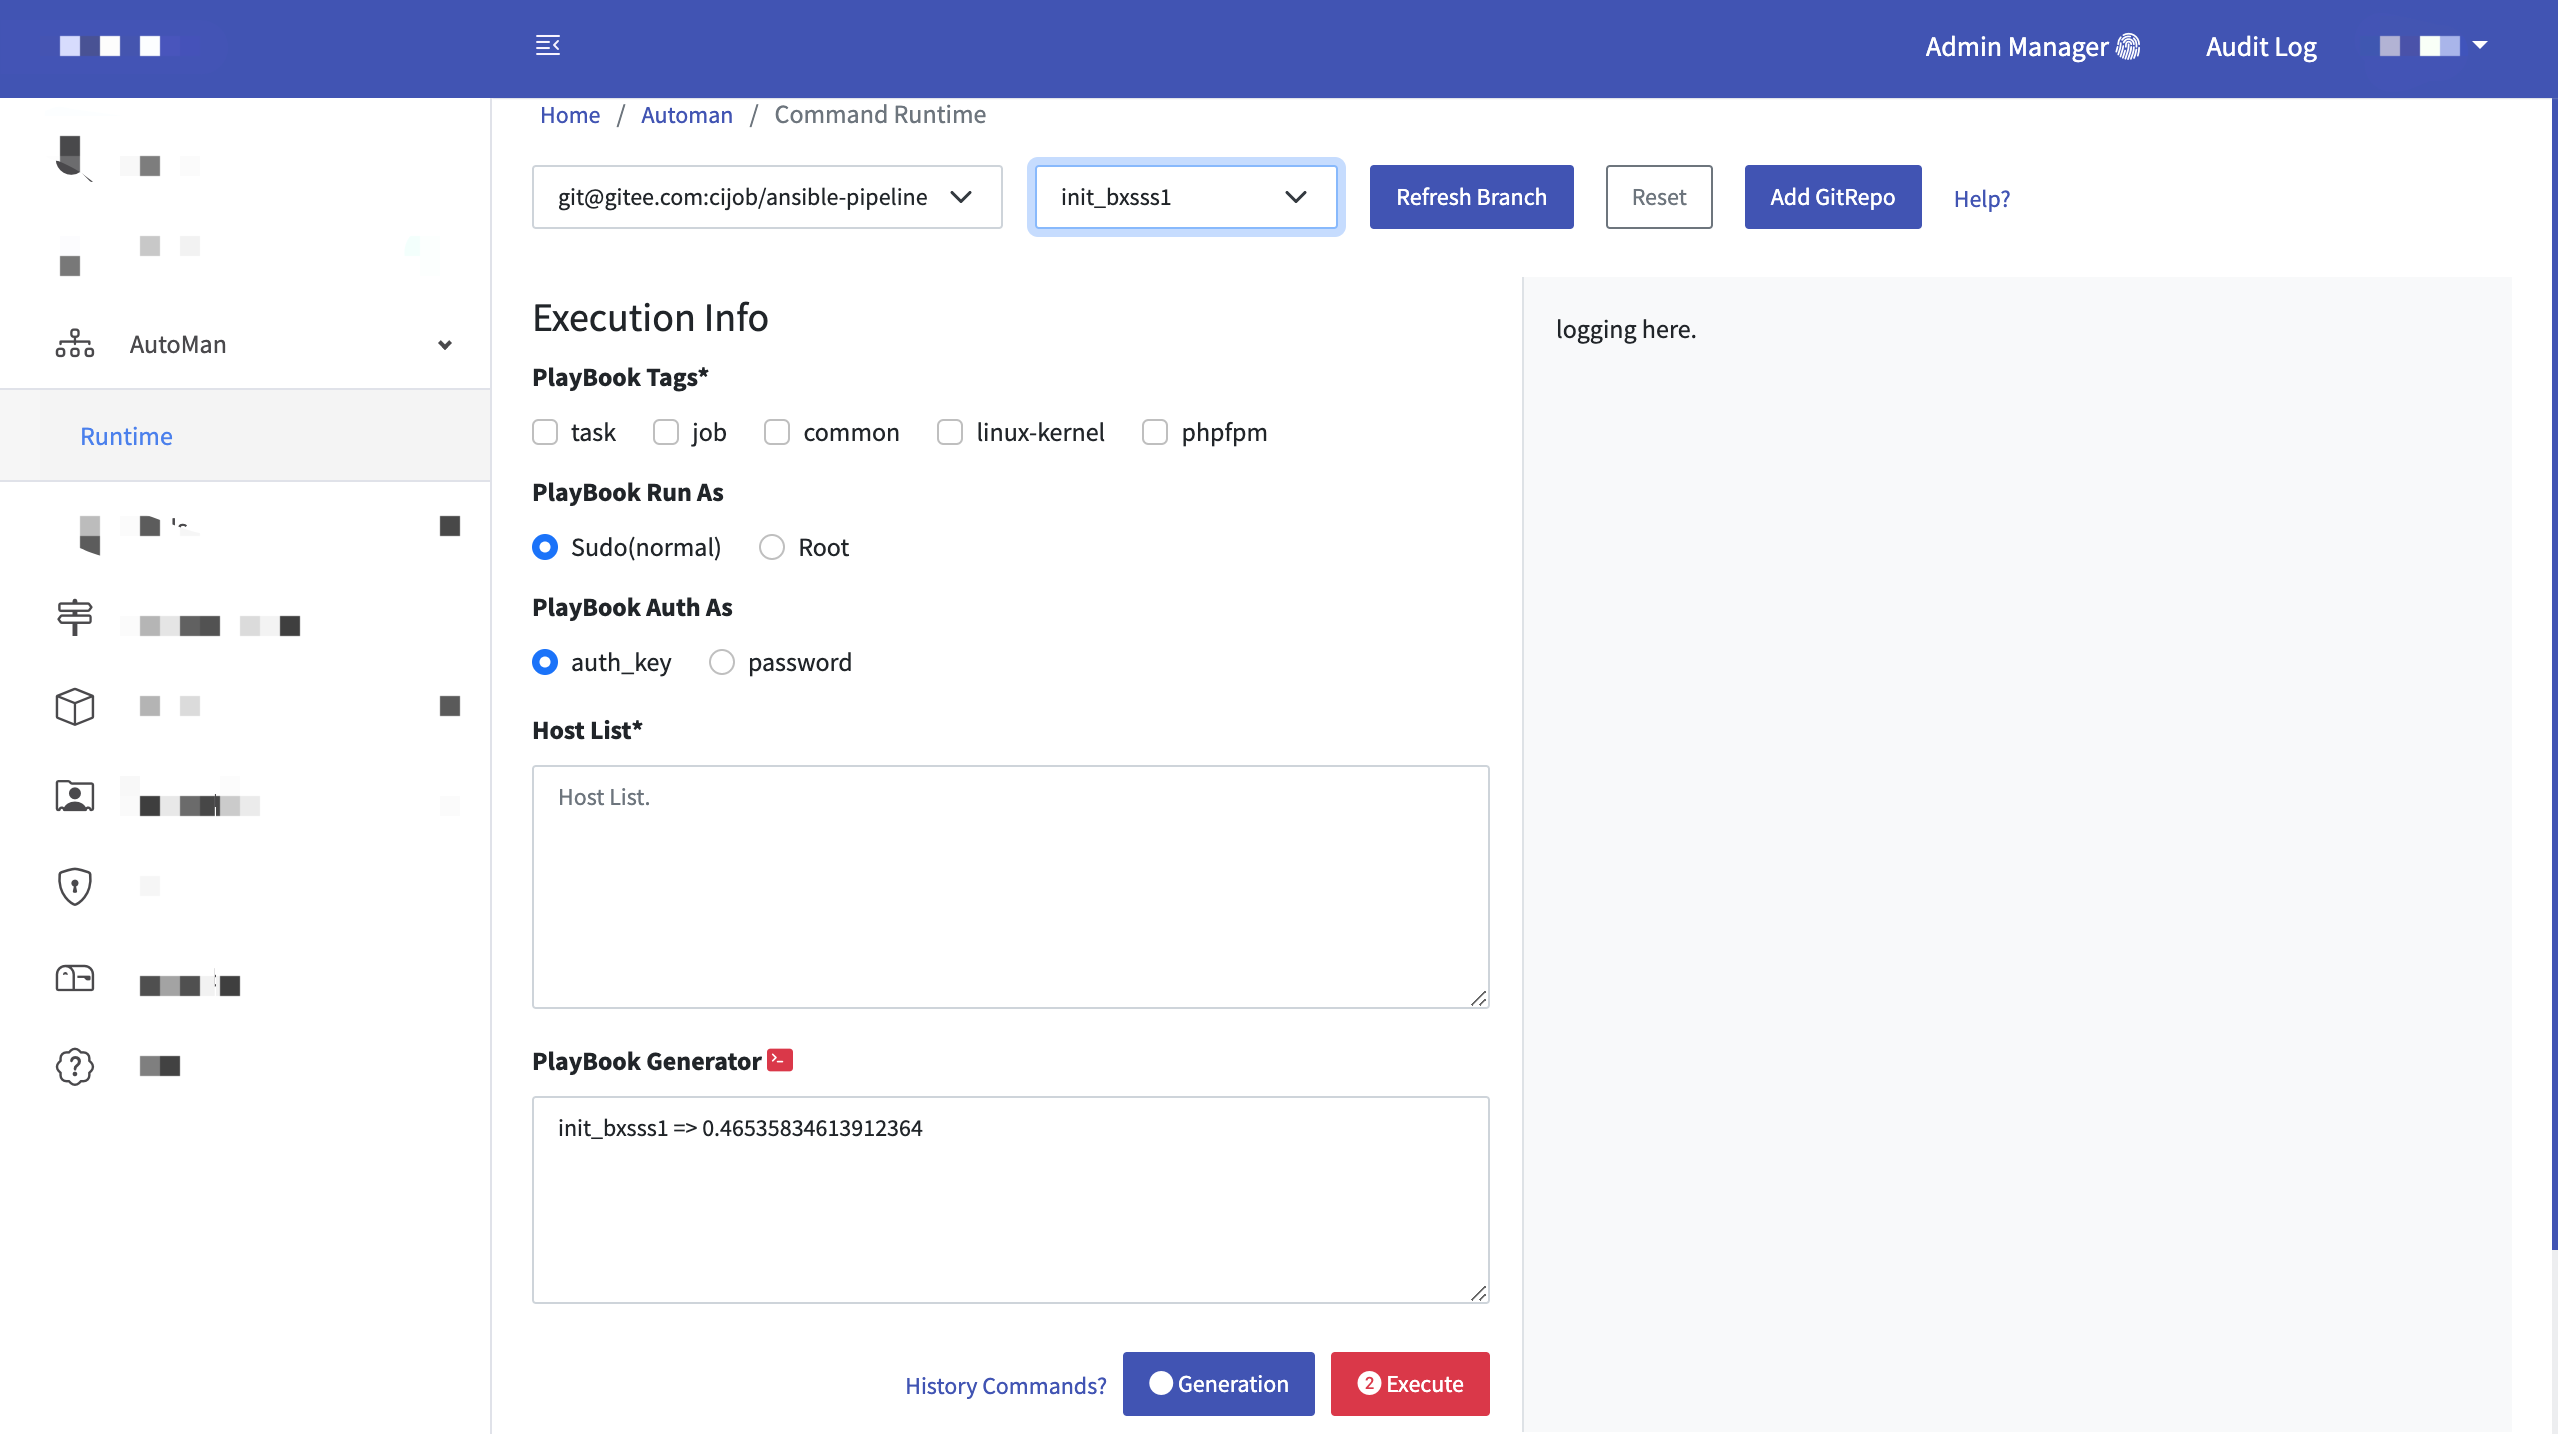Screen dimensions: 2558x1434
Task: Expand the AutoMan sidebar menu chevron
Action: click(445, 345)
